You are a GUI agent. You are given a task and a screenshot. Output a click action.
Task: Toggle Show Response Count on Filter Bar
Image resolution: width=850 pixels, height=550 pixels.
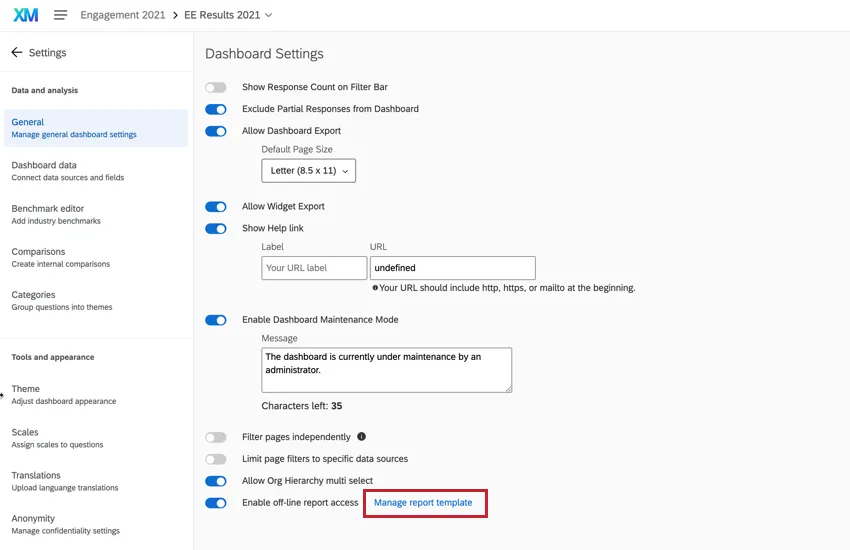coord(215,87)
